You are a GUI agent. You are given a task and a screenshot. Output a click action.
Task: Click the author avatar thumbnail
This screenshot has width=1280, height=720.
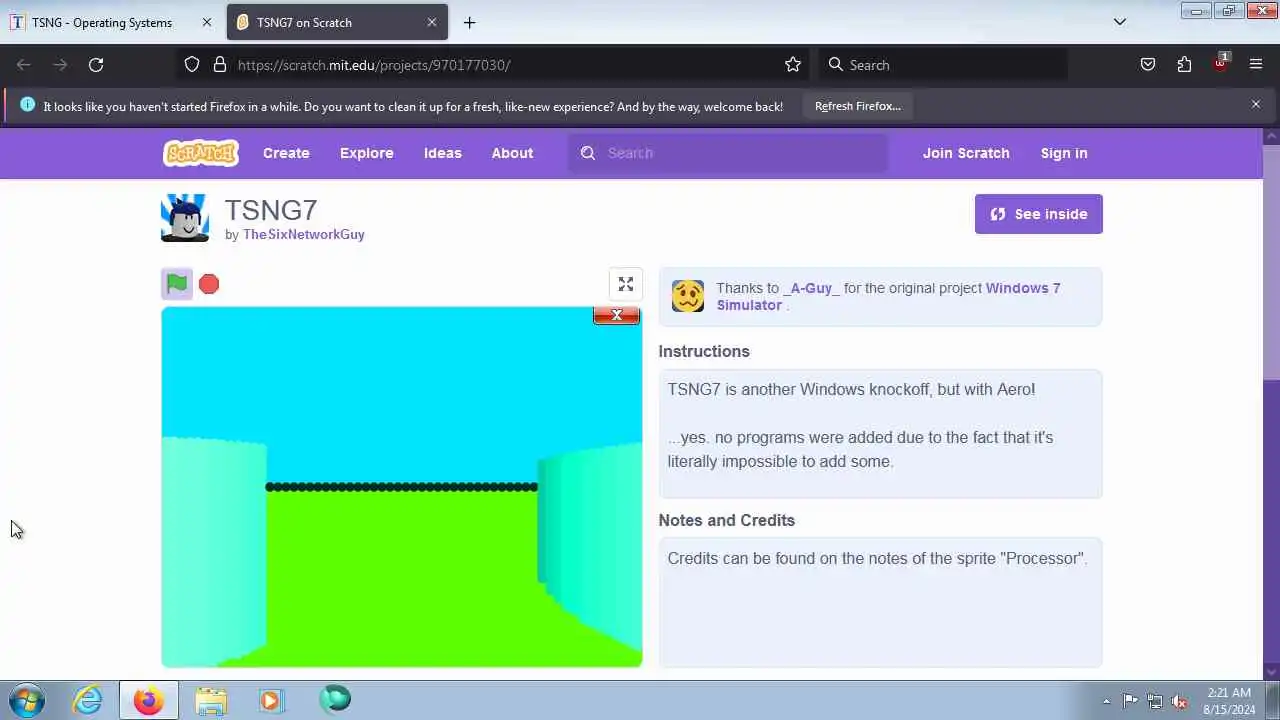(x=185, y=218)
